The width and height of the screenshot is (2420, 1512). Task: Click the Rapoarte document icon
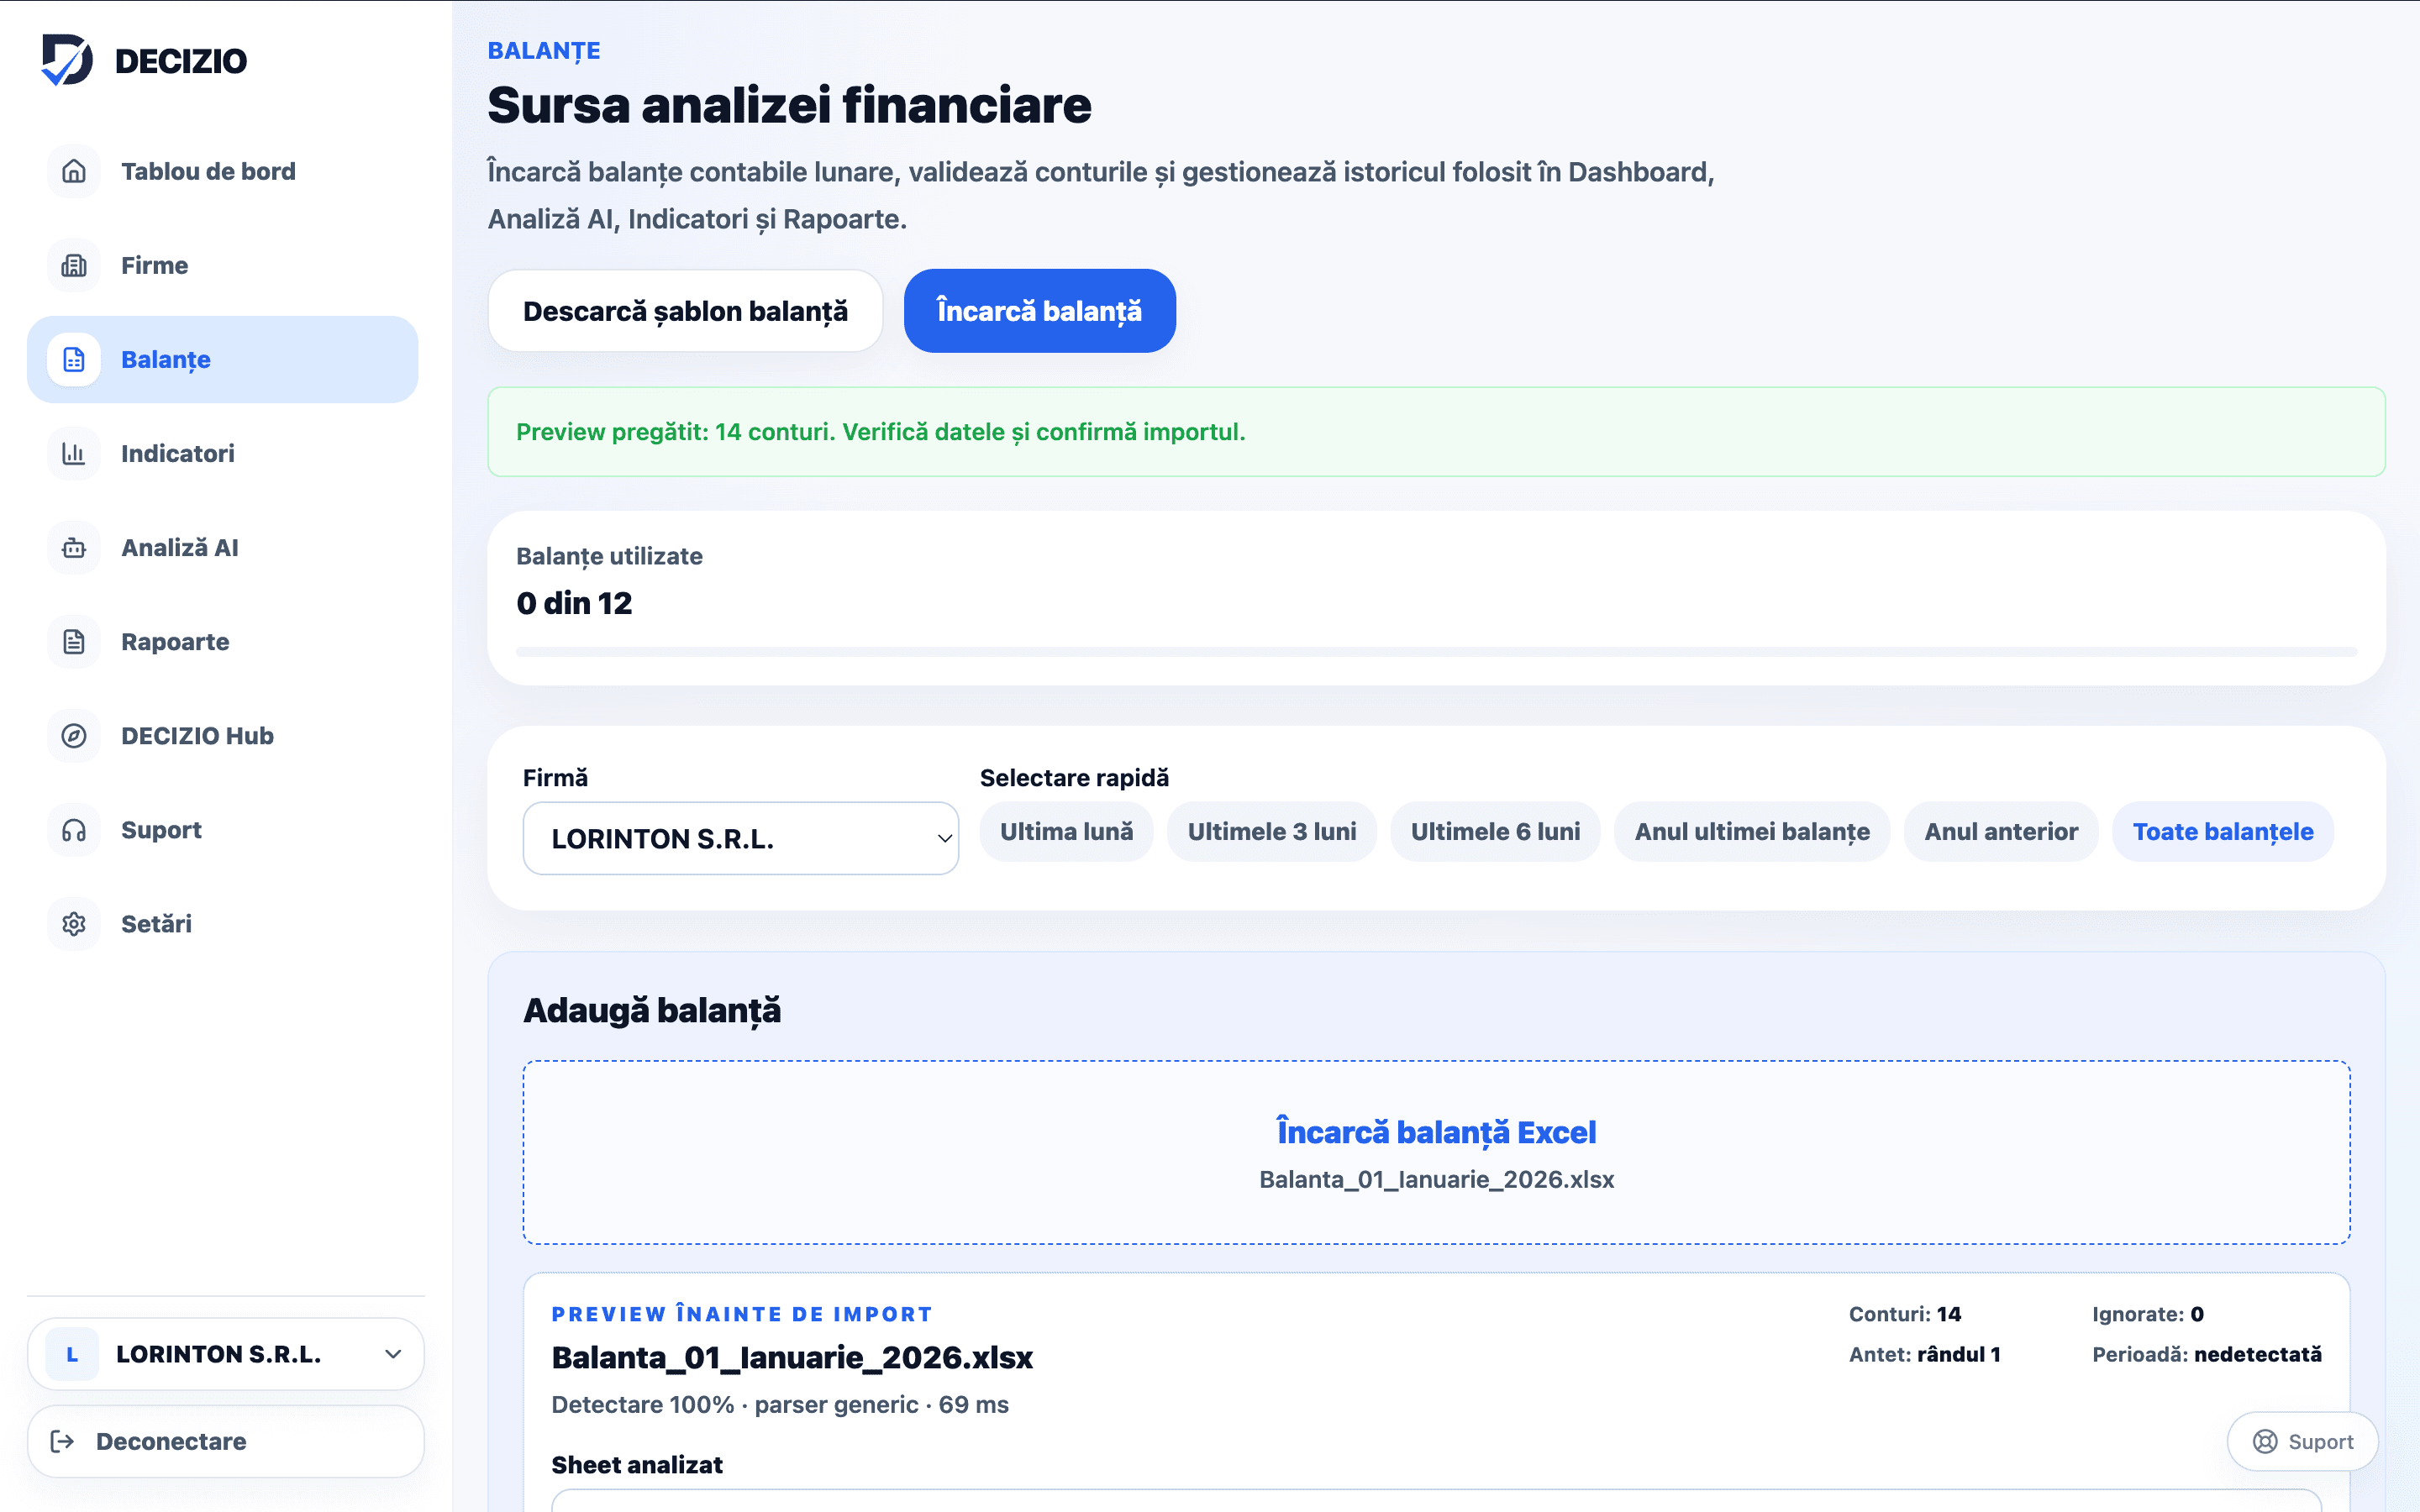point(74,641)
